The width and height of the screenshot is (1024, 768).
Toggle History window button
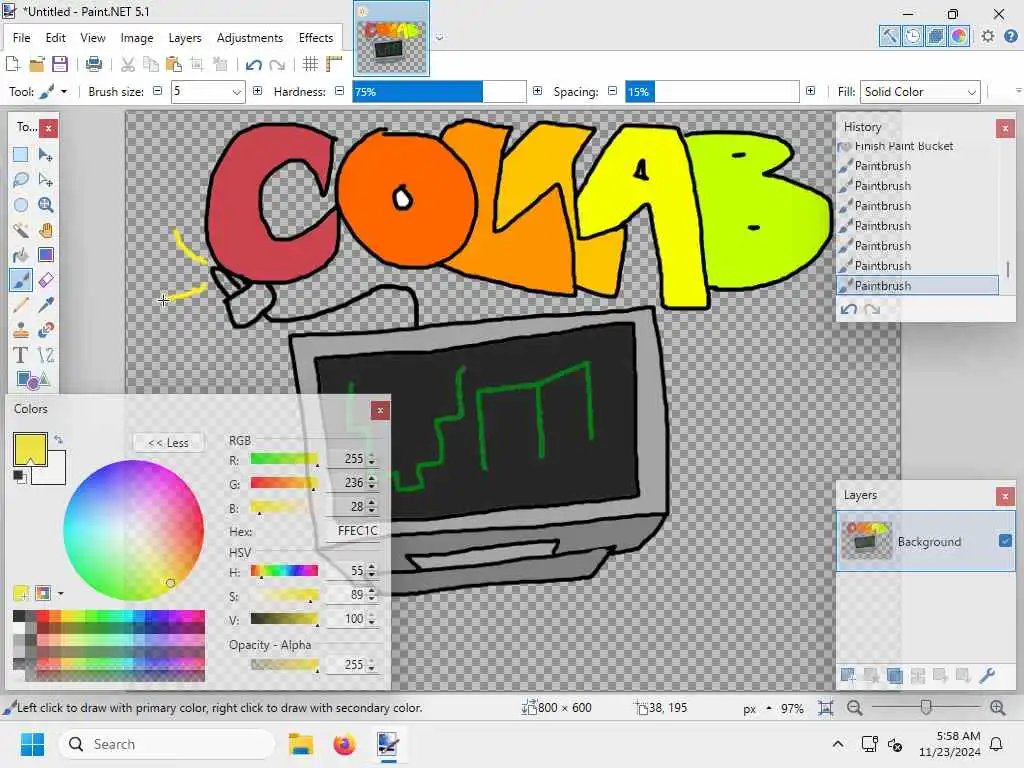pos(912,36)
